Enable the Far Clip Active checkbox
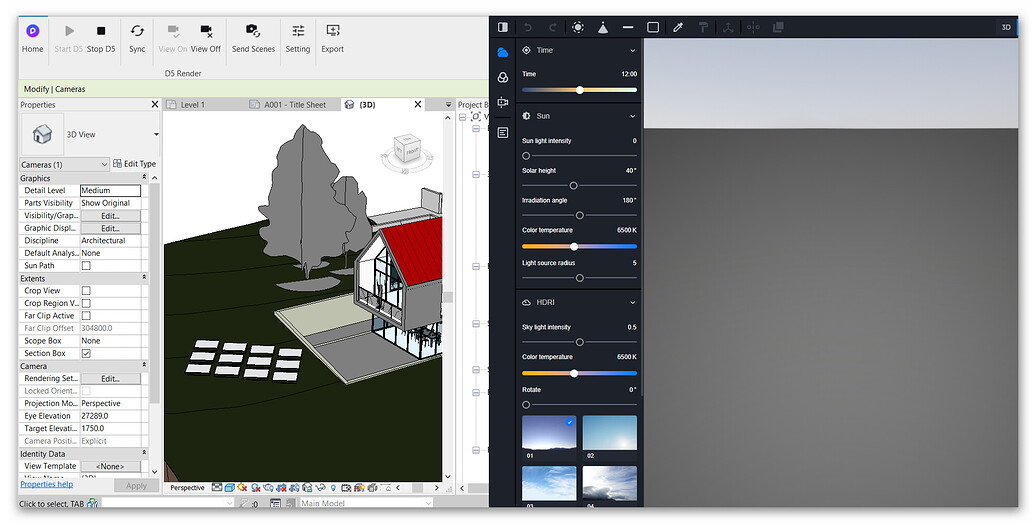This screenshot has height=523, width=1035. 86,316
